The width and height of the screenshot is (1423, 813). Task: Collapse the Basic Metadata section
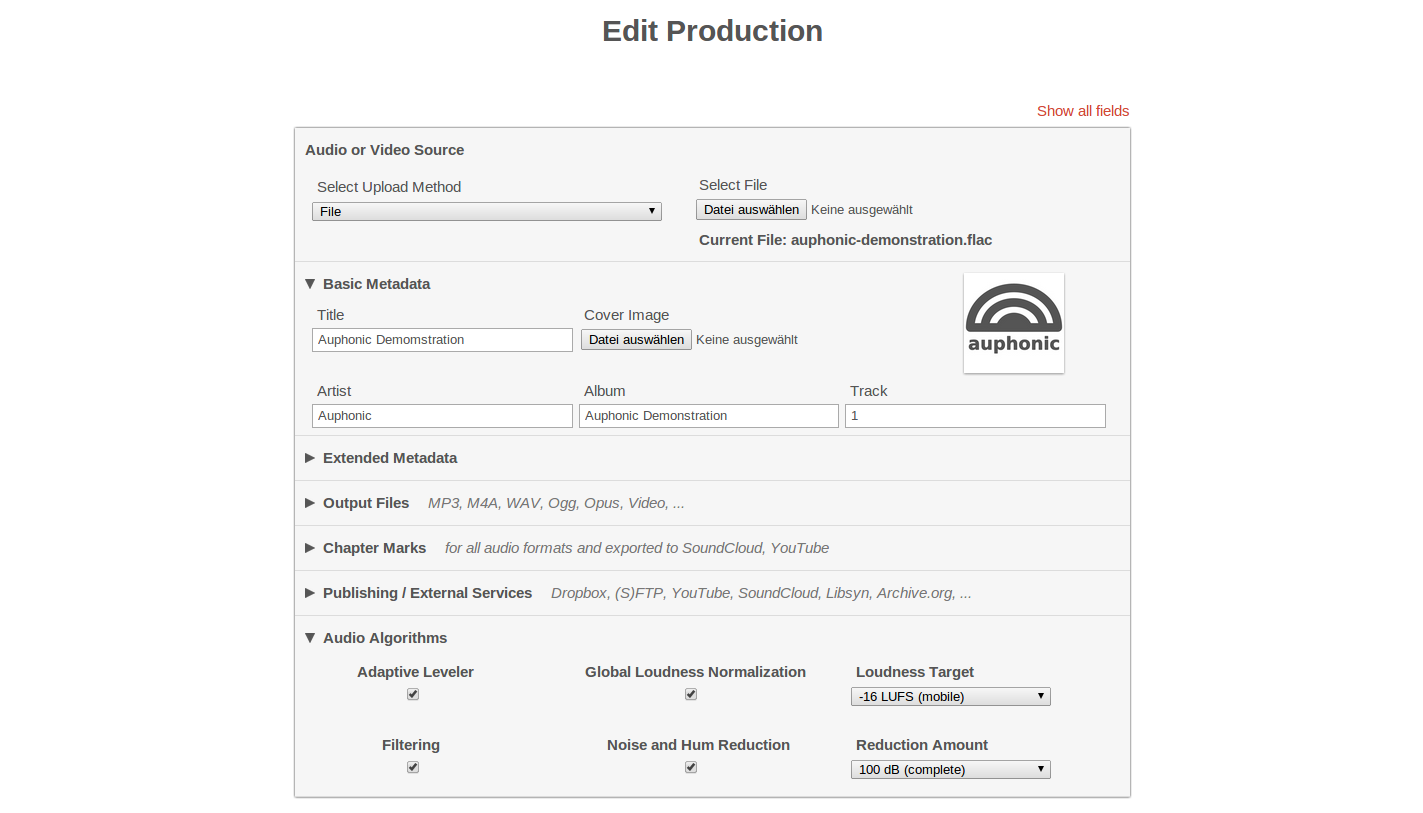point(368,284)
